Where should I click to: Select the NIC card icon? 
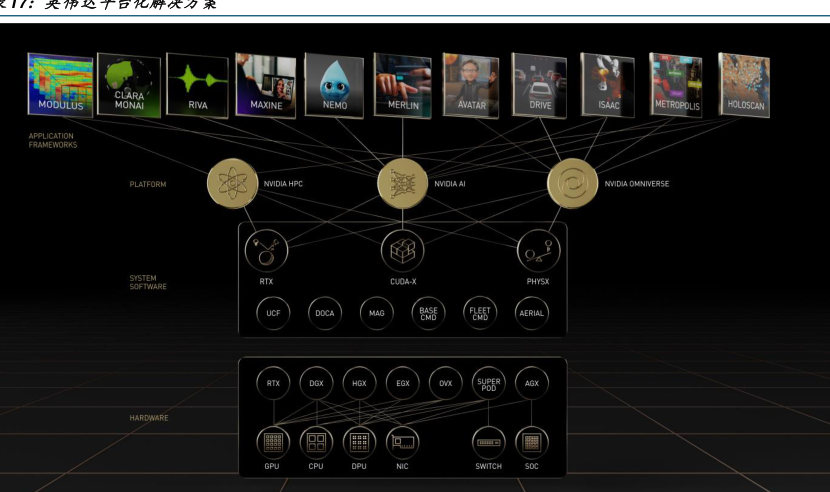(403, 442)
